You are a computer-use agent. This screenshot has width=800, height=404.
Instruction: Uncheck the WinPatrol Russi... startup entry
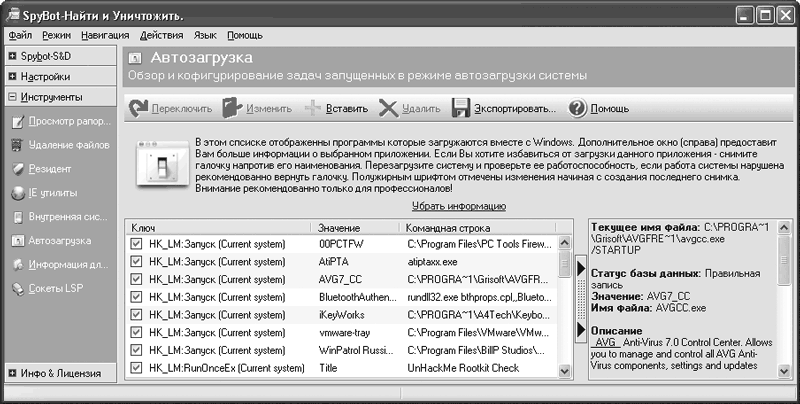click(x=136, y=350)
